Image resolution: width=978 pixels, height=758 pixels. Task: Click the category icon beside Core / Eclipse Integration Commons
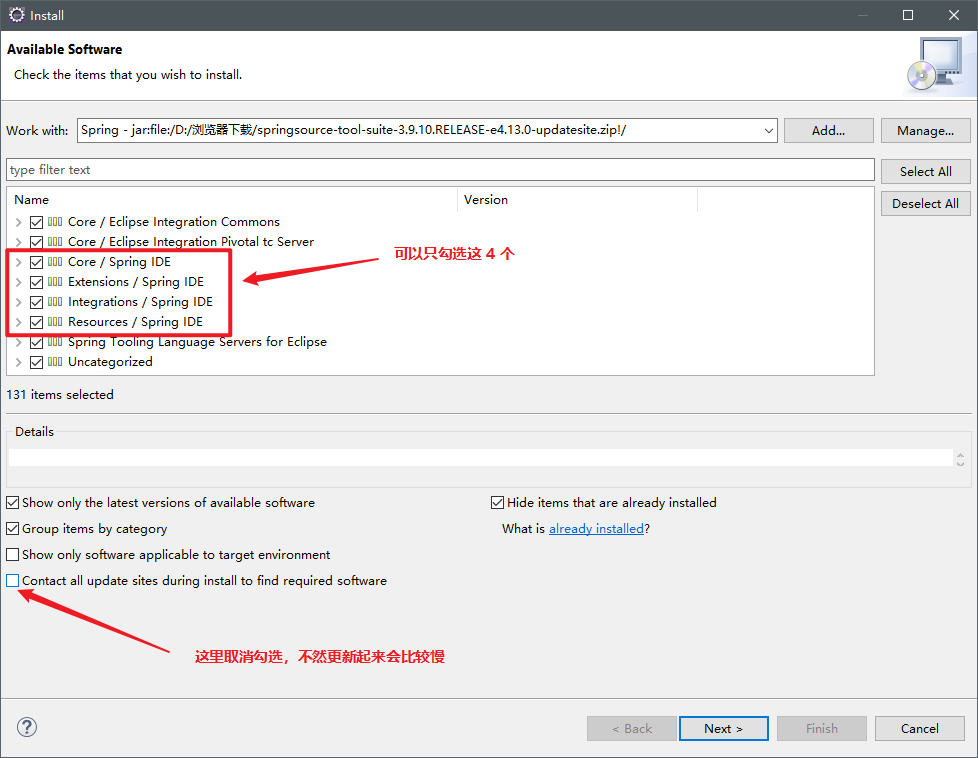tap(55, 221)
